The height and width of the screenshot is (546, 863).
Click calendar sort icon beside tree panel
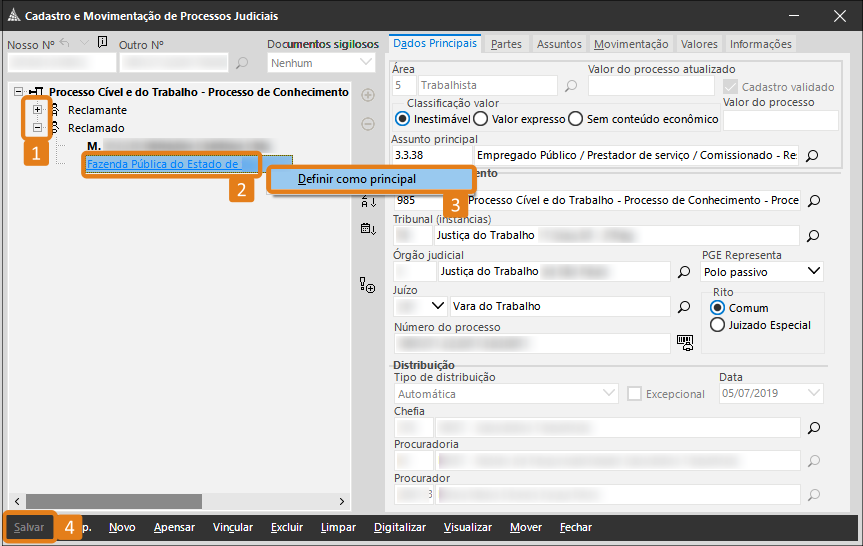(367, 229)
